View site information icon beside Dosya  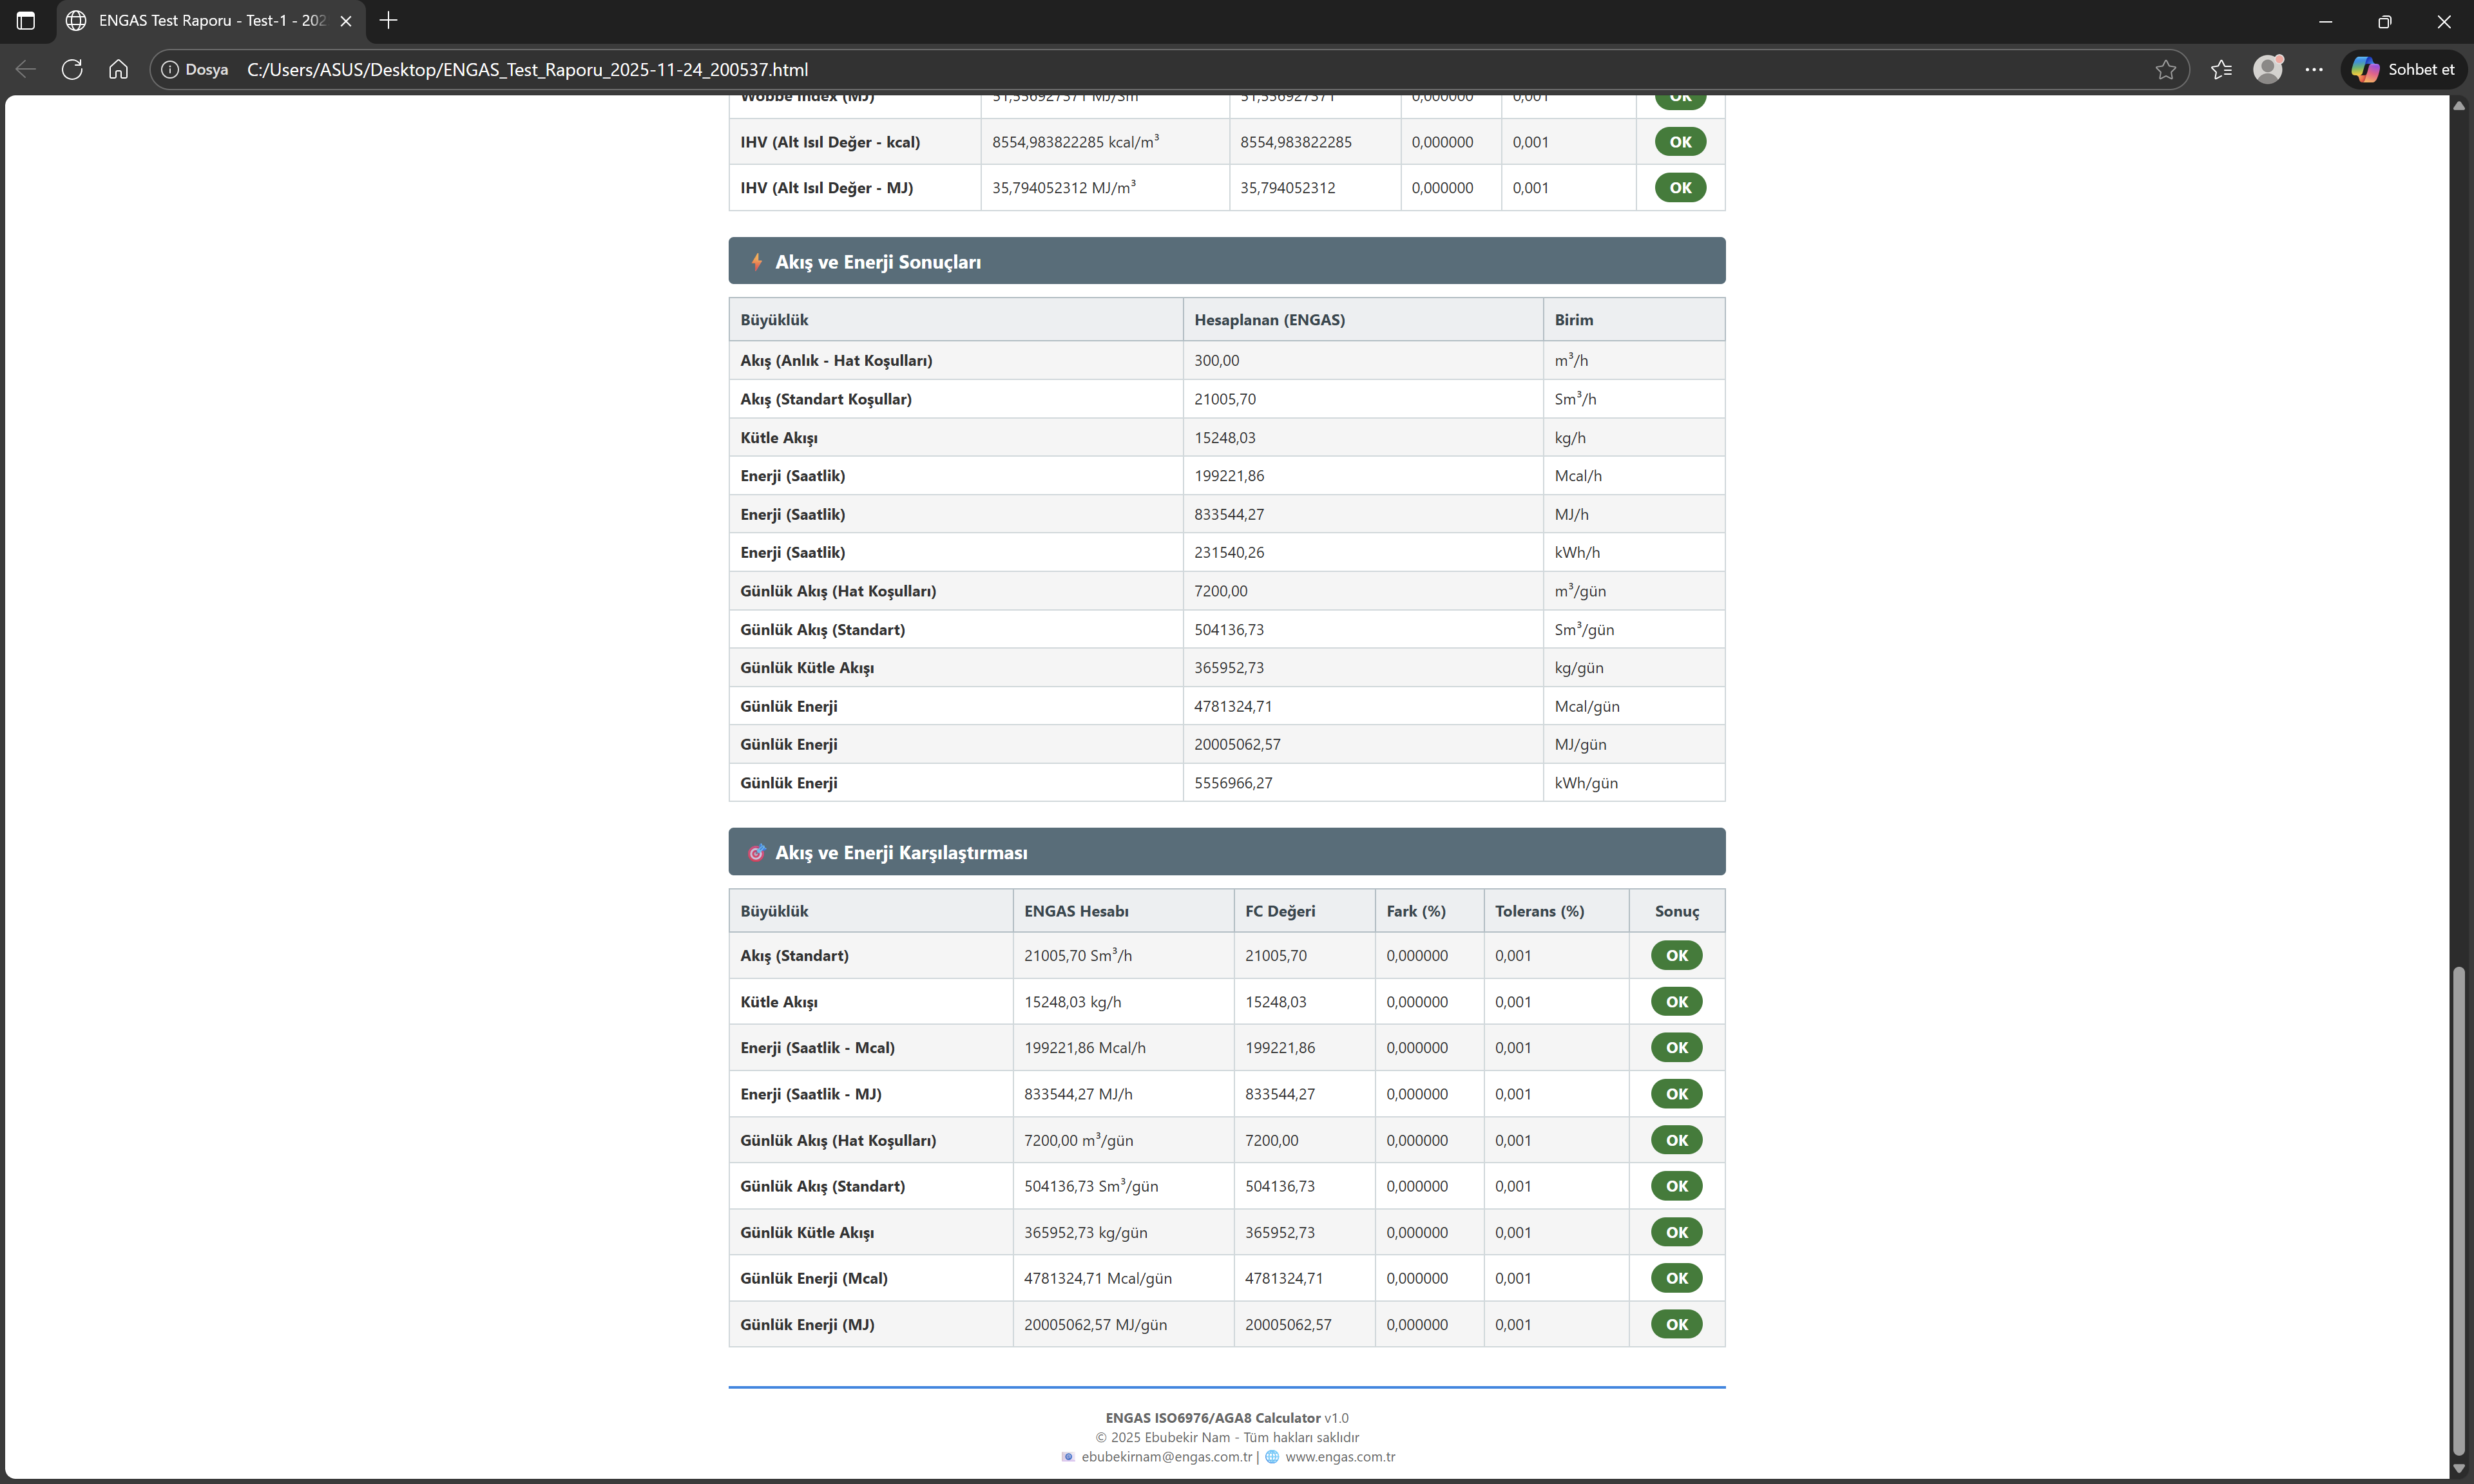click(170, 69)
